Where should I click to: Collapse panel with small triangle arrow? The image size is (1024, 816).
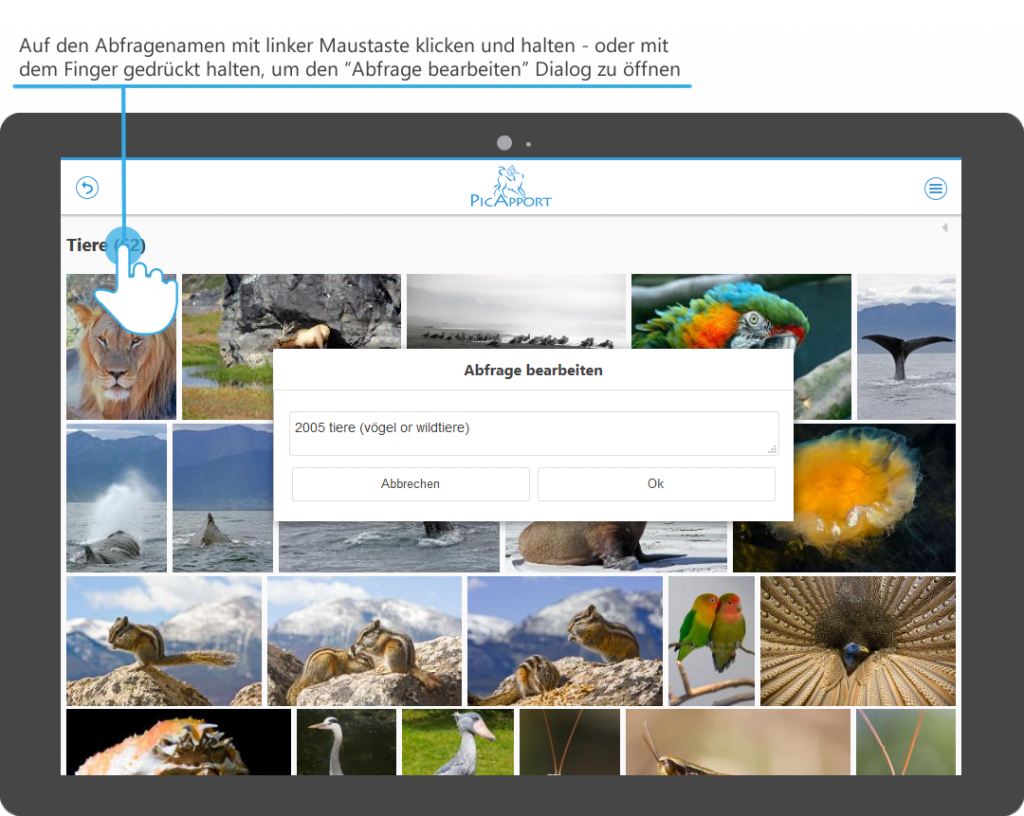944,228
